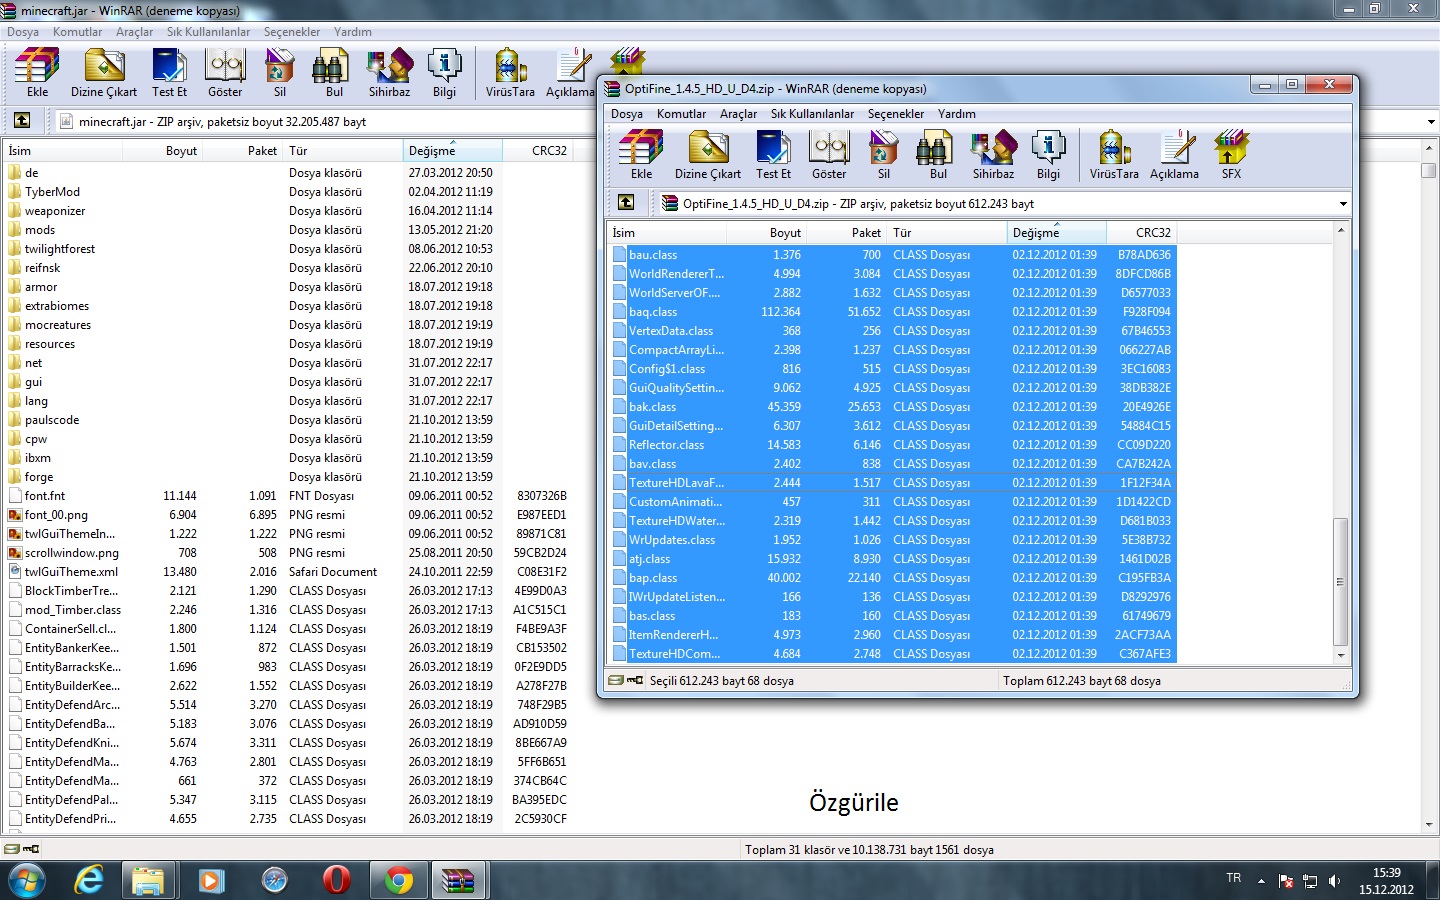Open the Windows Start menu
Screen dimensions: 1440x900
click(x=27, y=880)
